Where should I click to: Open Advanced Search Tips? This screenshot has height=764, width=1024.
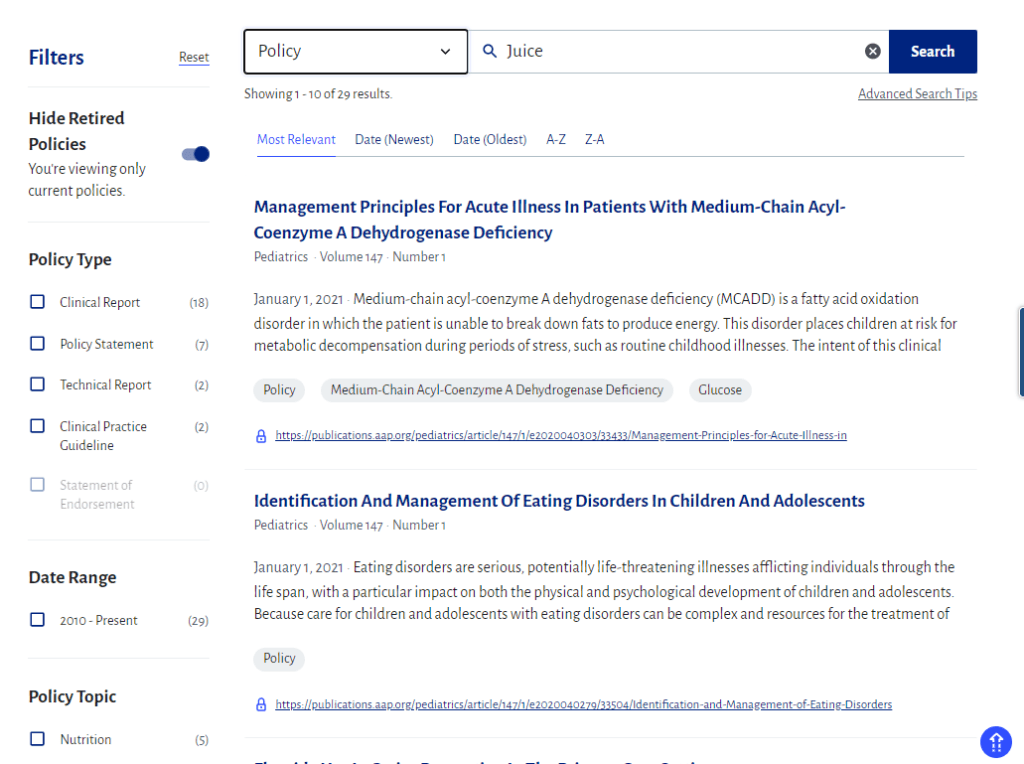coord(918,94)
